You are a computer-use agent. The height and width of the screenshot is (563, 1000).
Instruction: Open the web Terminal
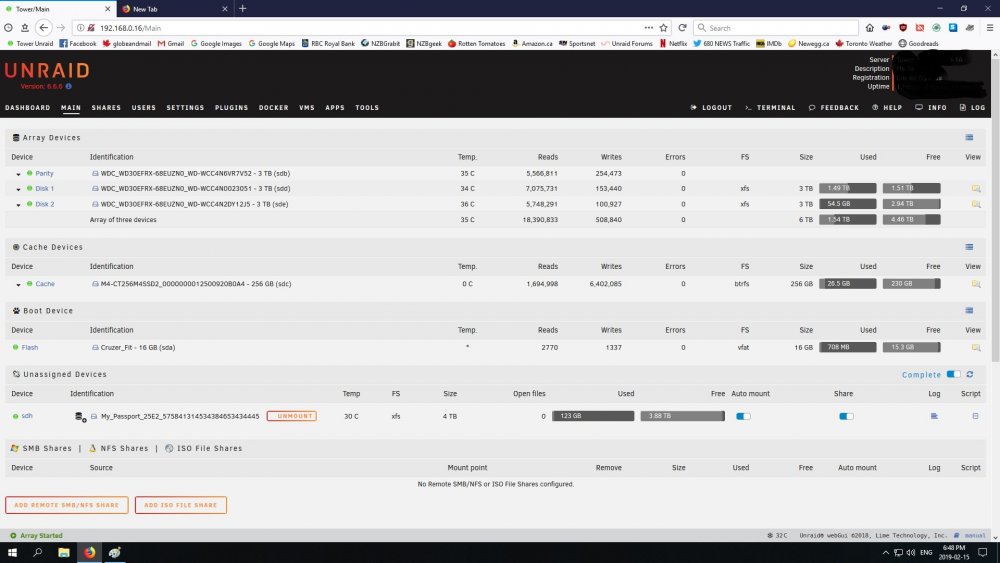pyautogui.click(x=770, y=108)
